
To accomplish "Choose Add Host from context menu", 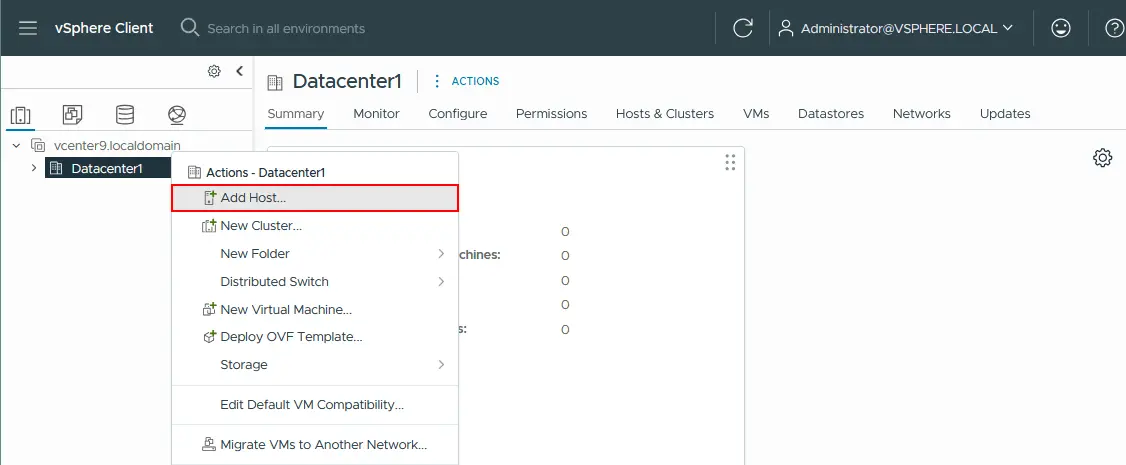I will pyautogui.click(x=315, y=198).
